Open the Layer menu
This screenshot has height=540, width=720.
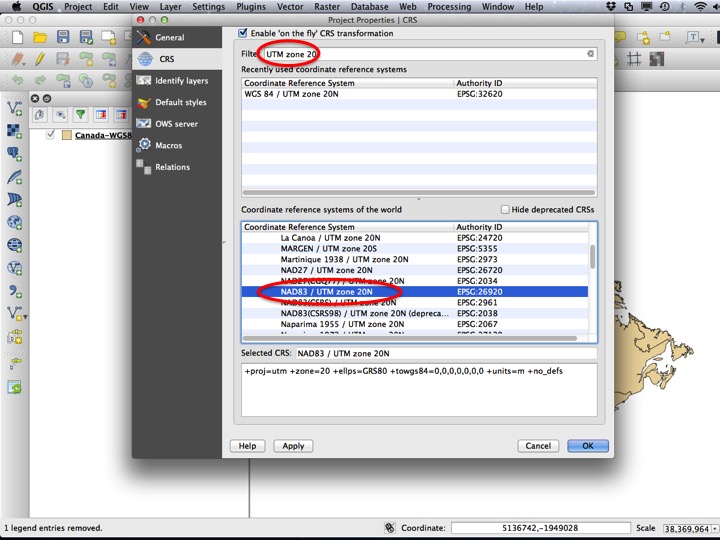click(x=170, y=6)
